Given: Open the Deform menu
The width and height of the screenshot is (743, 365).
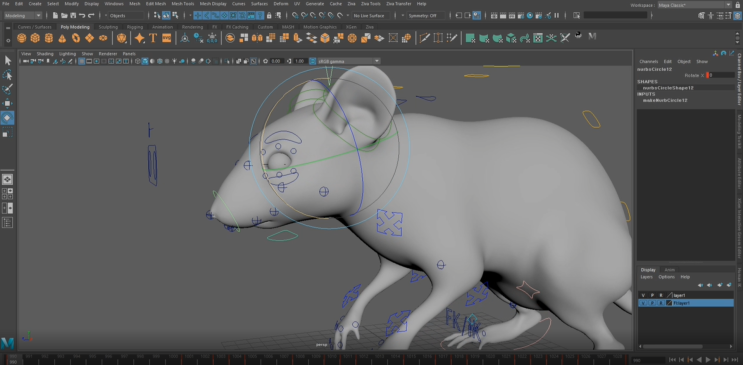Looking at the screenshot, I should click(x=281, y=4).
